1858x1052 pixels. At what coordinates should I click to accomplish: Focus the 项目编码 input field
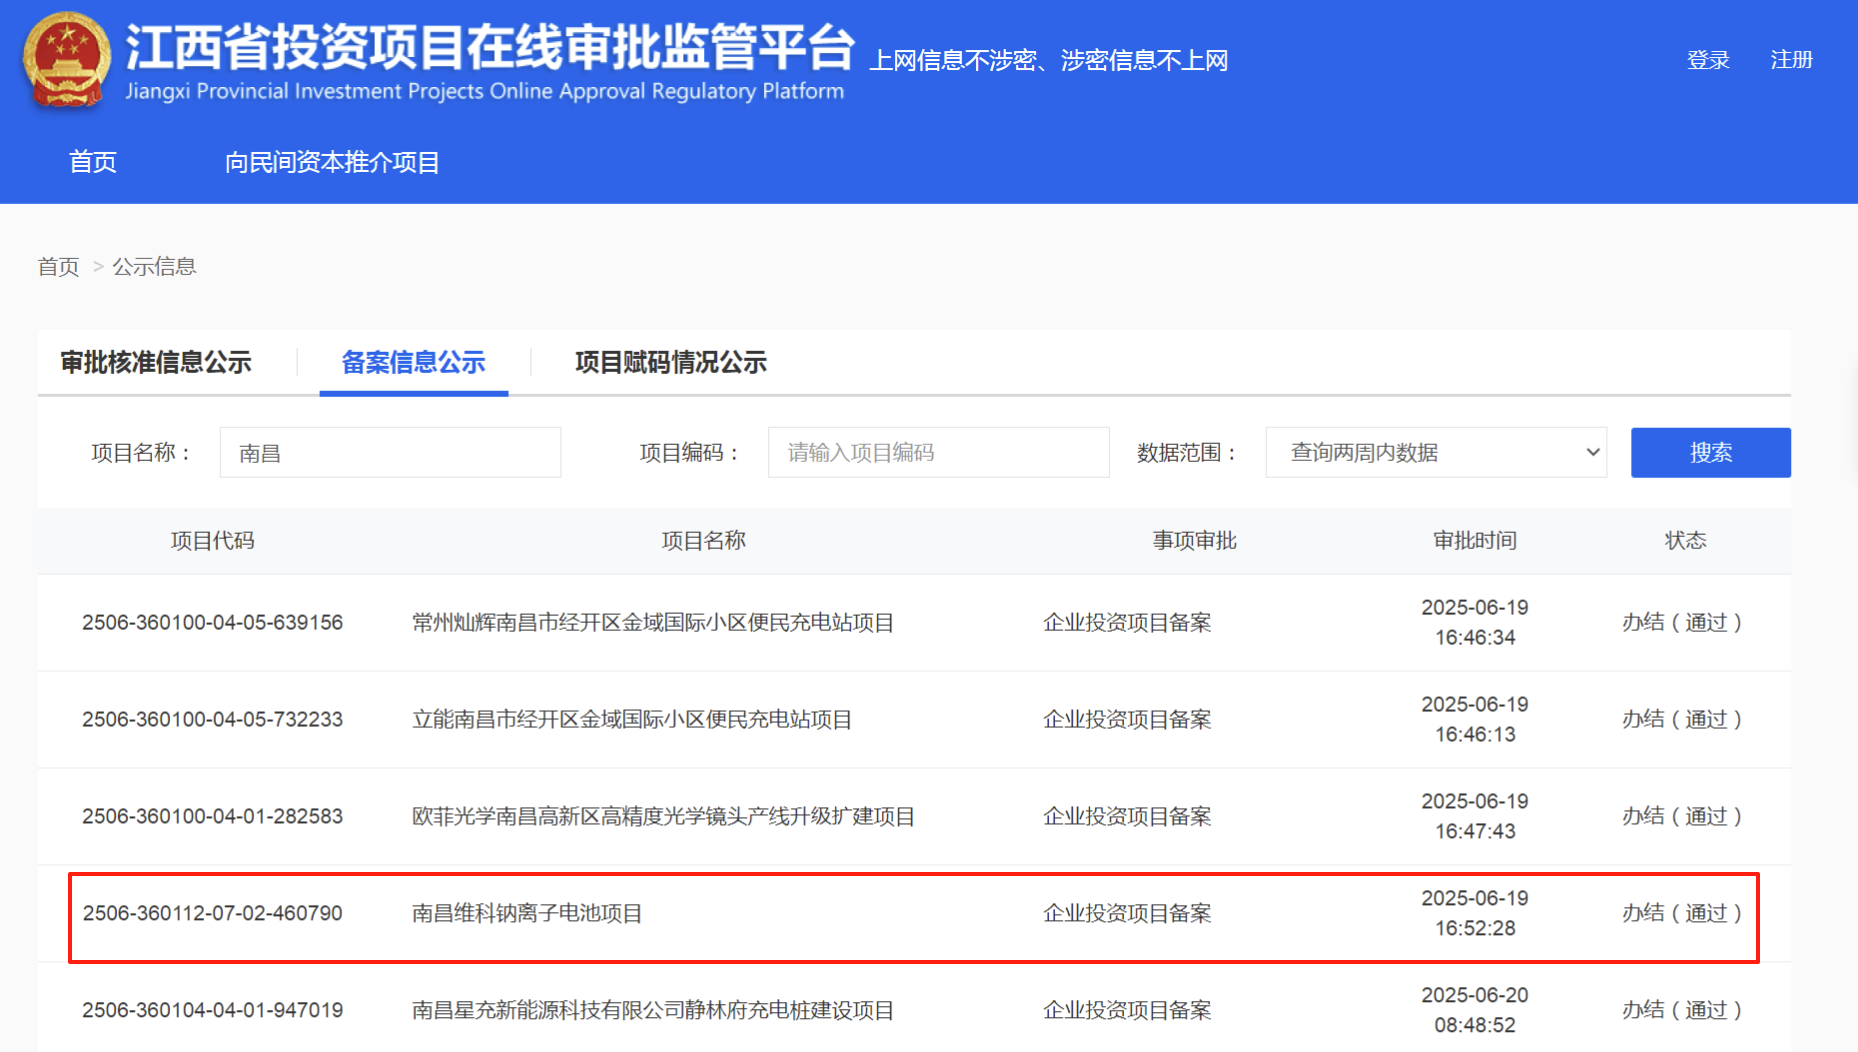pos(938,453)
